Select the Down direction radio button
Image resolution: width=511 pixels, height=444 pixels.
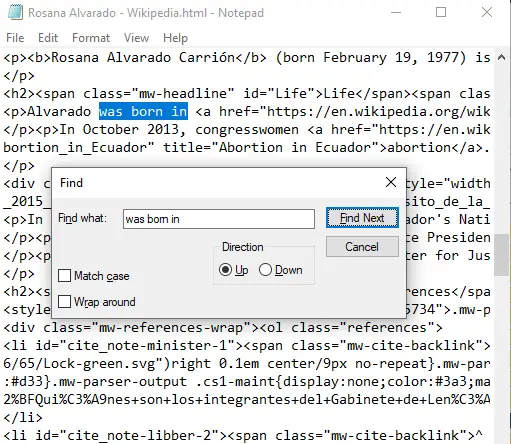tap(265, 270)
